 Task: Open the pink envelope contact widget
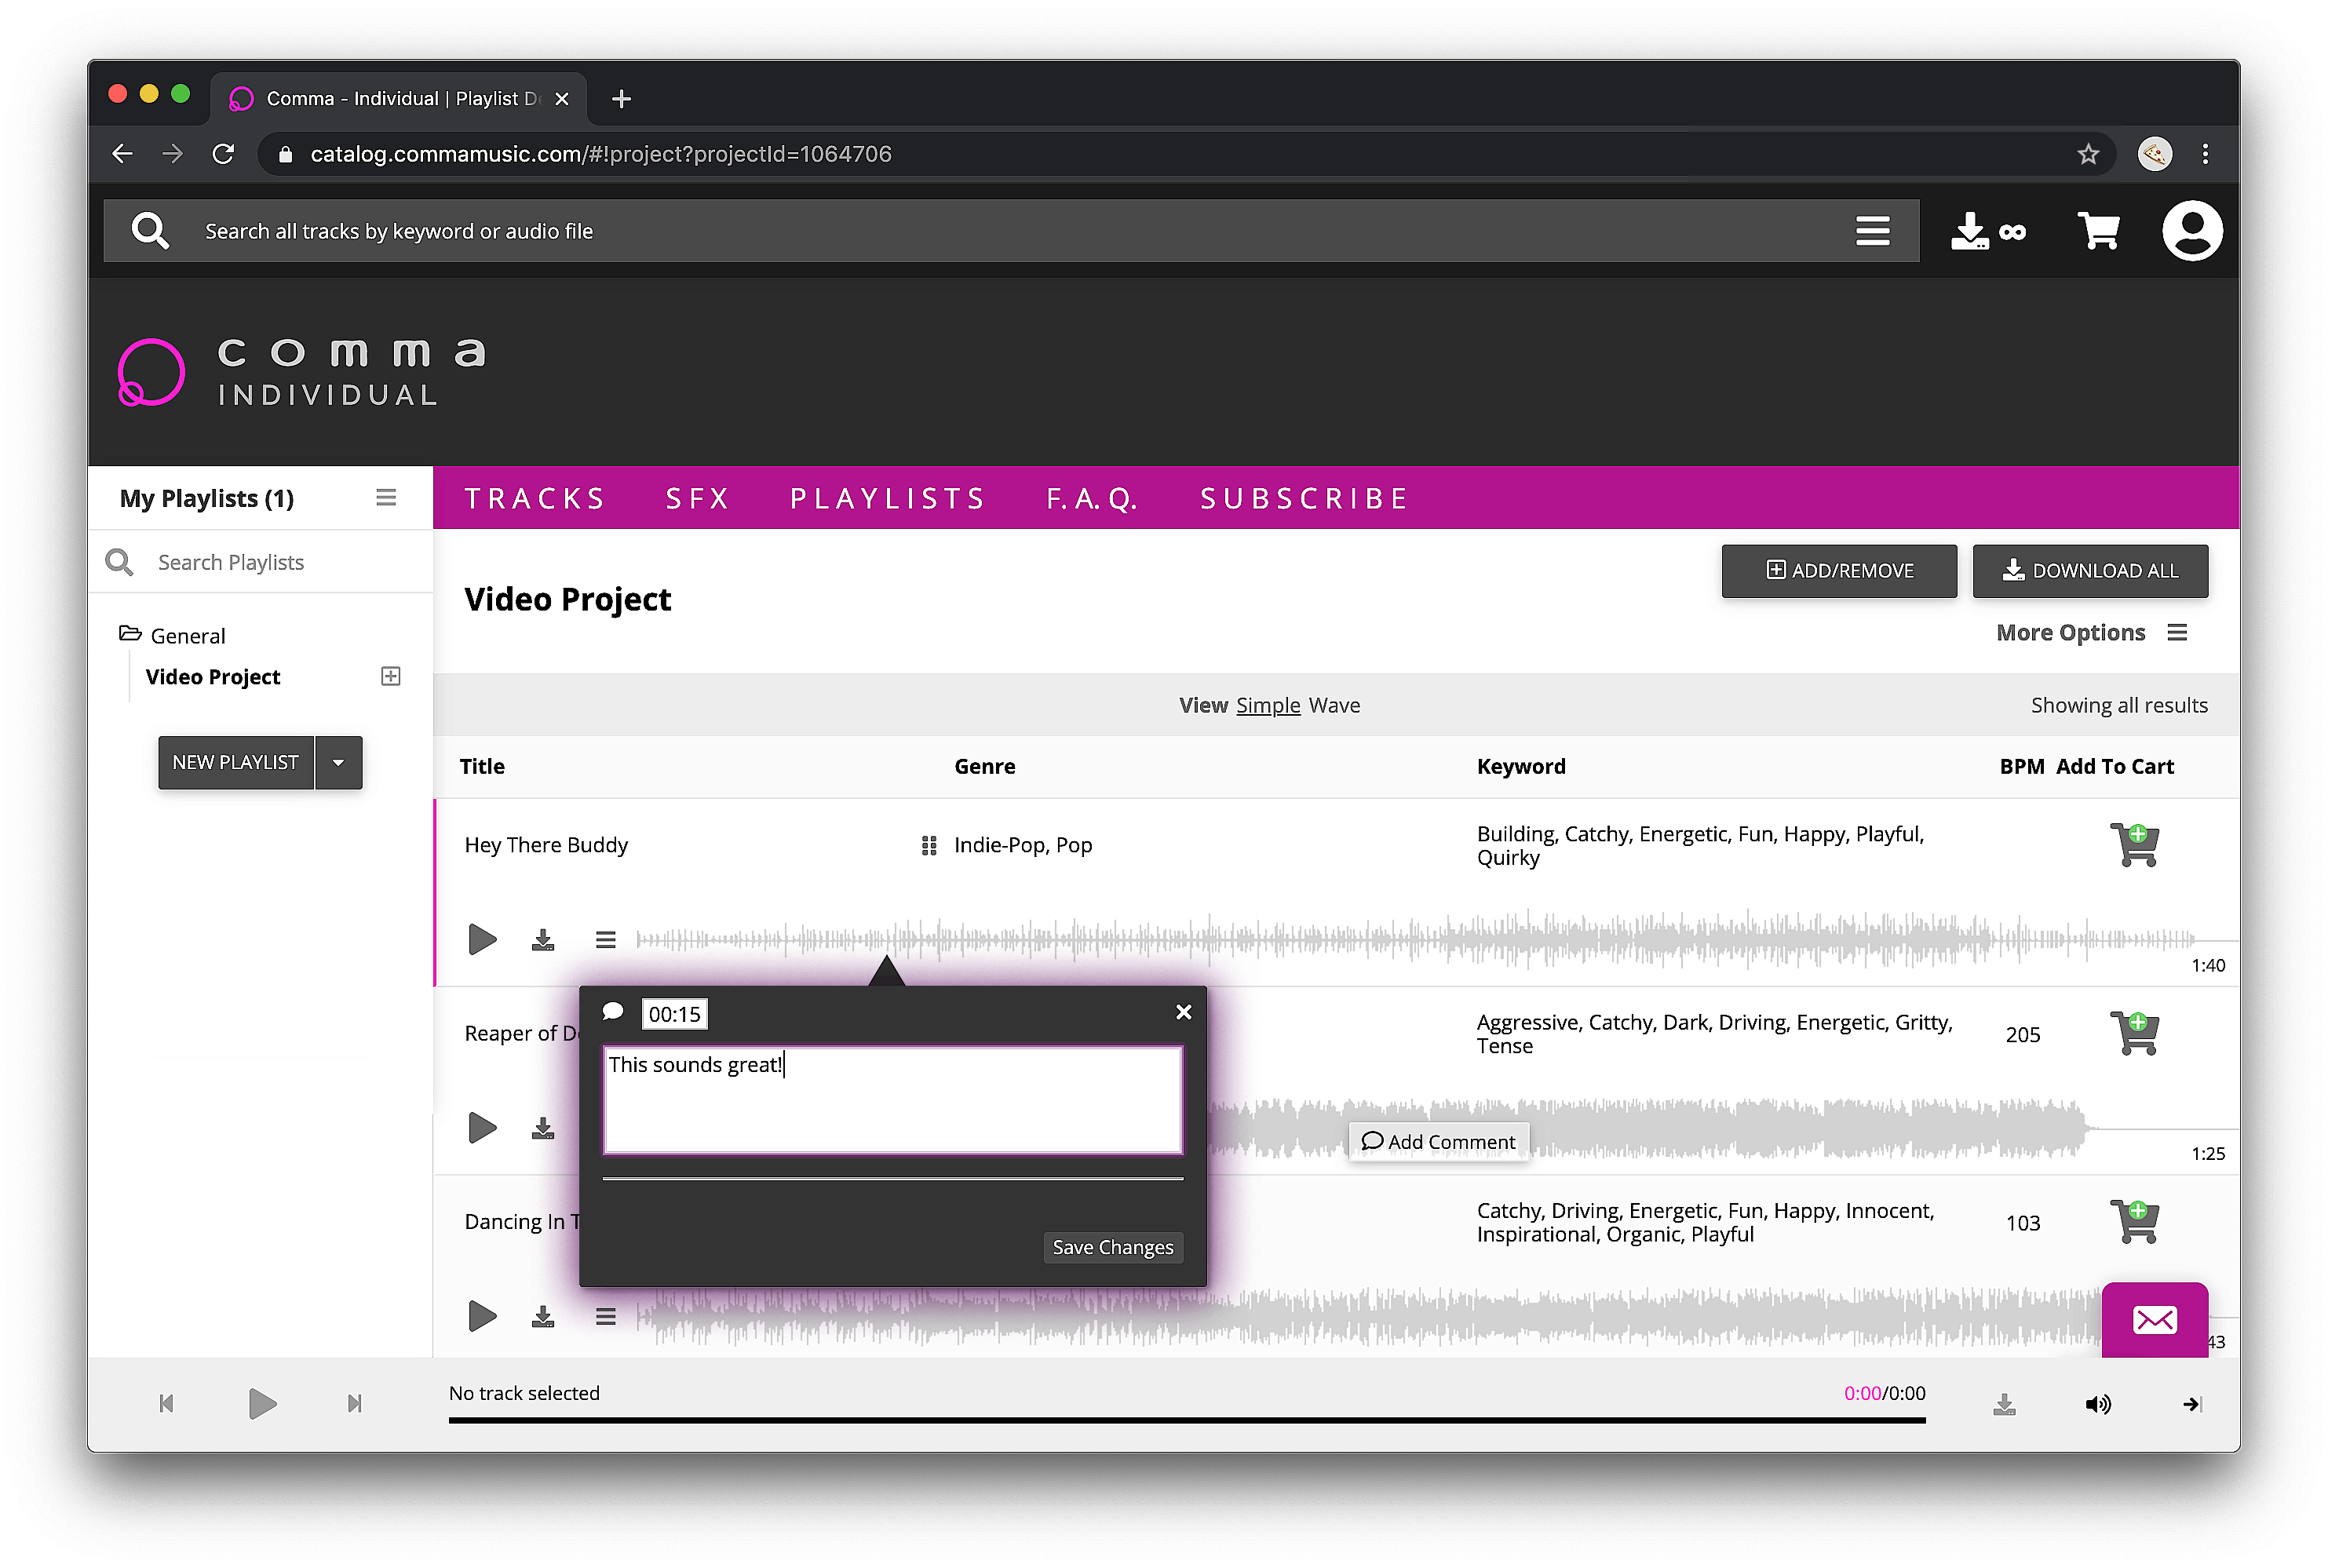pos(2154,1320)
